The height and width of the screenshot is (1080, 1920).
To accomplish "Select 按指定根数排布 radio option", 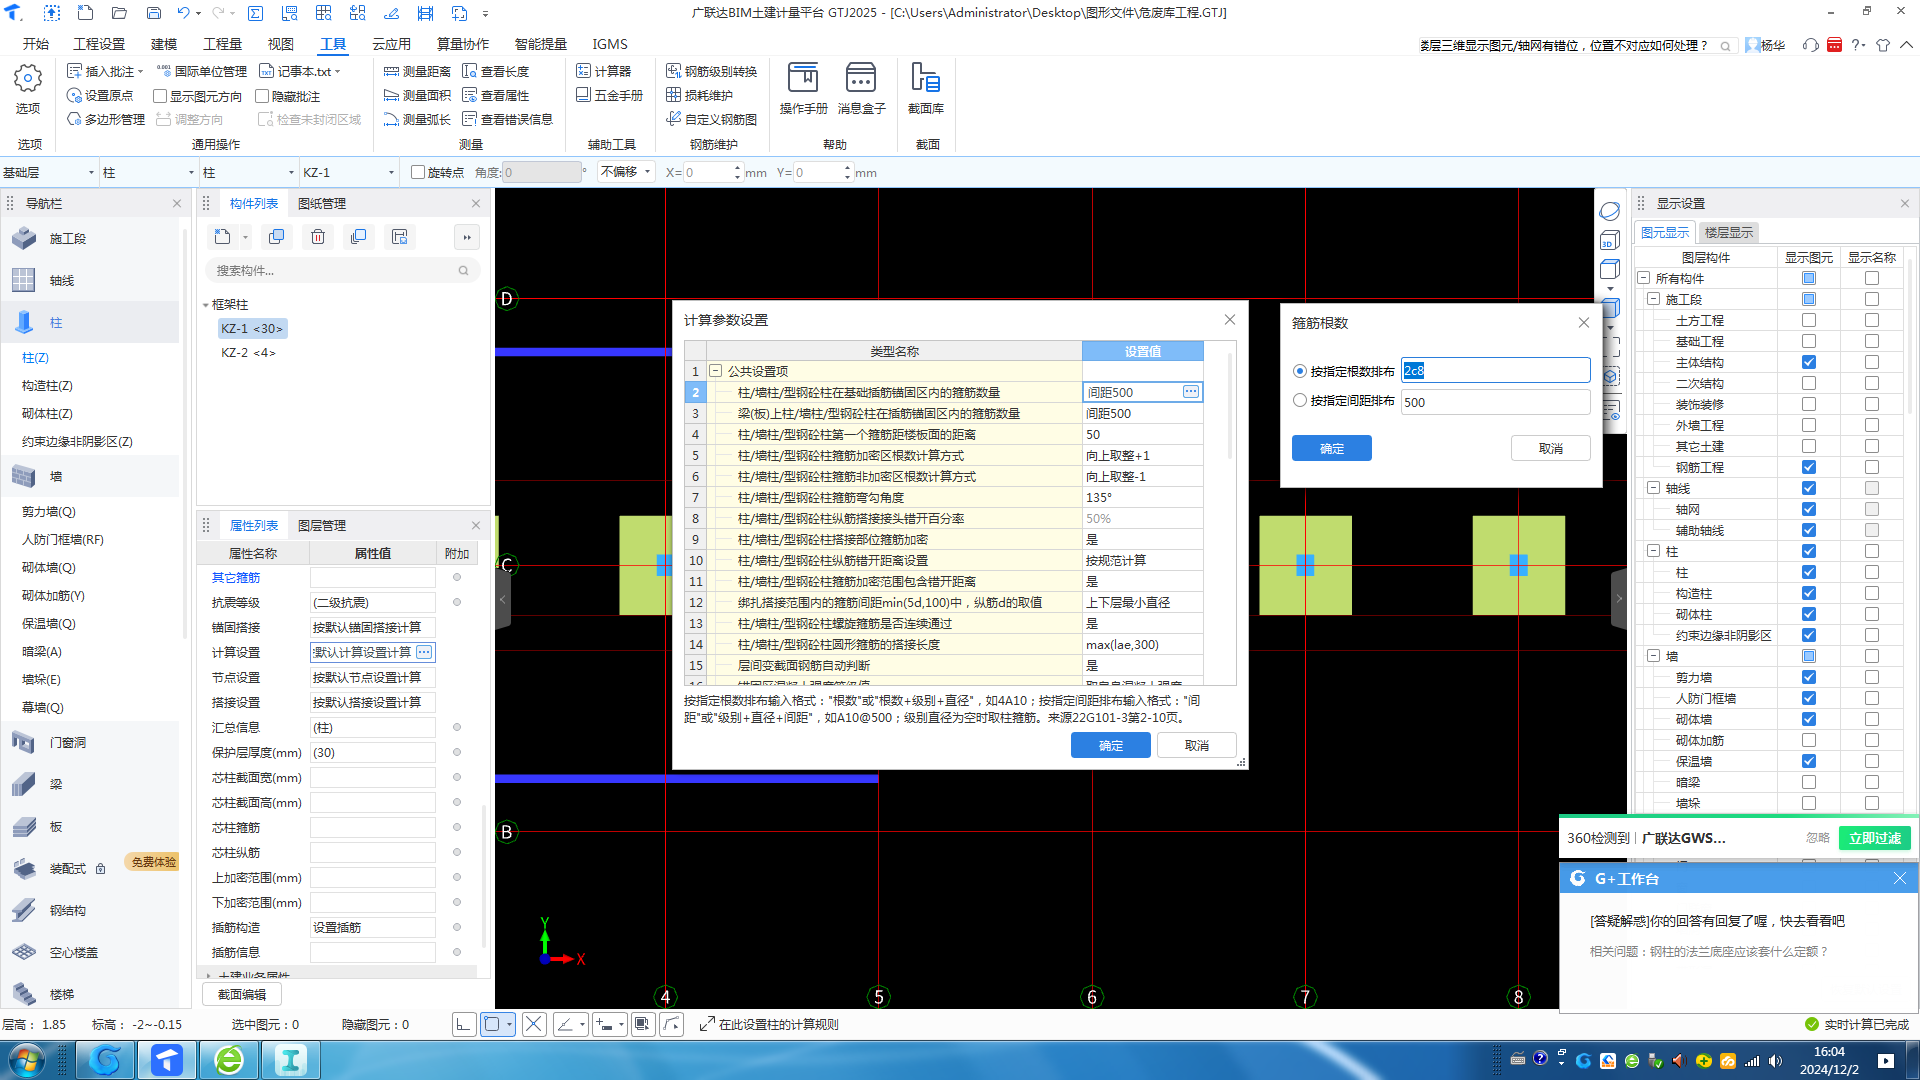I will (x=1299, y=371).
